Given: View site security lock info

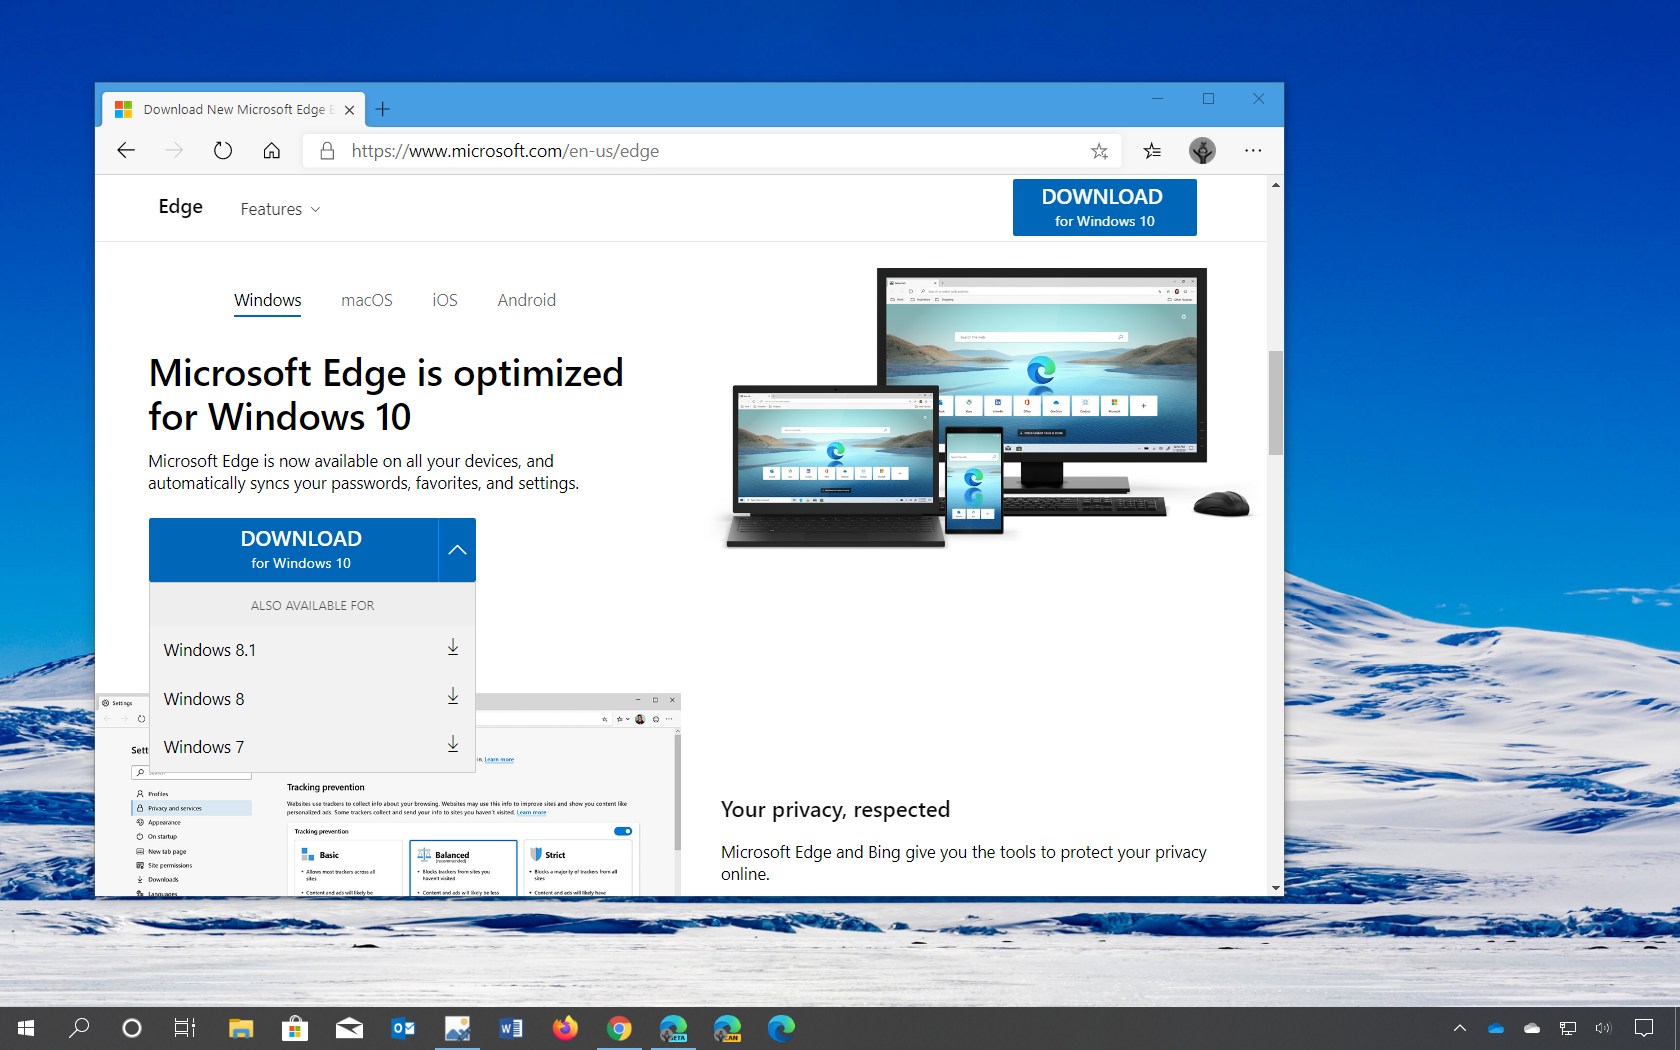Looking at the screenshot, I should [326, 151].
